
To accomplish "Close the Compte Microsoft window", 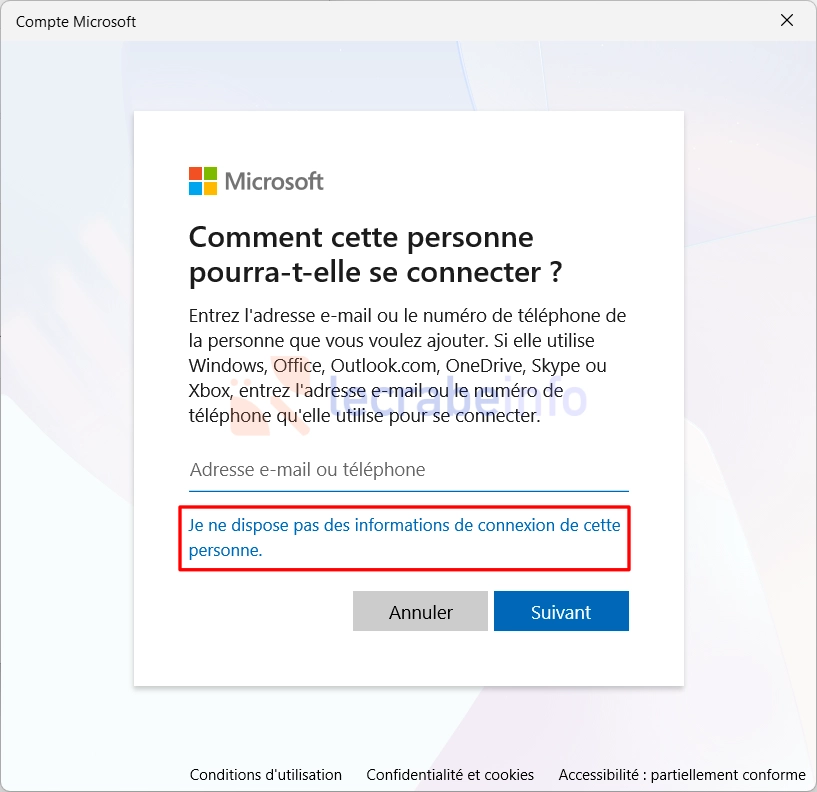I will (x=787, y=21).
